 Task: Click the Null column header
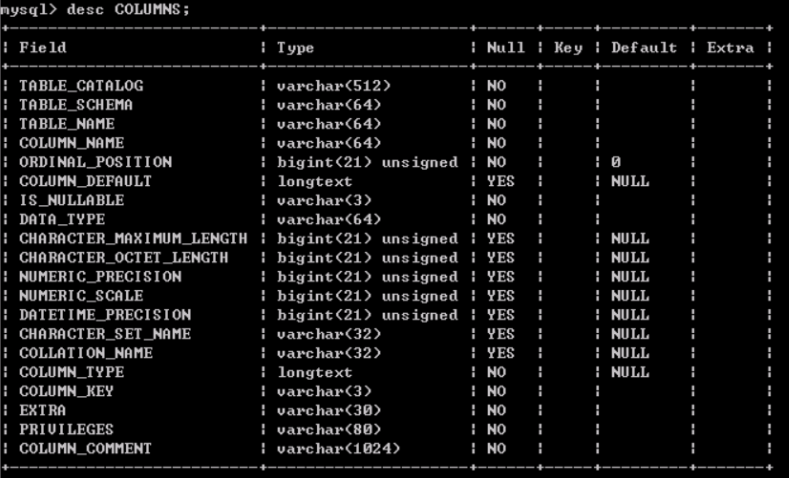pyautogui.click(x=506, y=47)
